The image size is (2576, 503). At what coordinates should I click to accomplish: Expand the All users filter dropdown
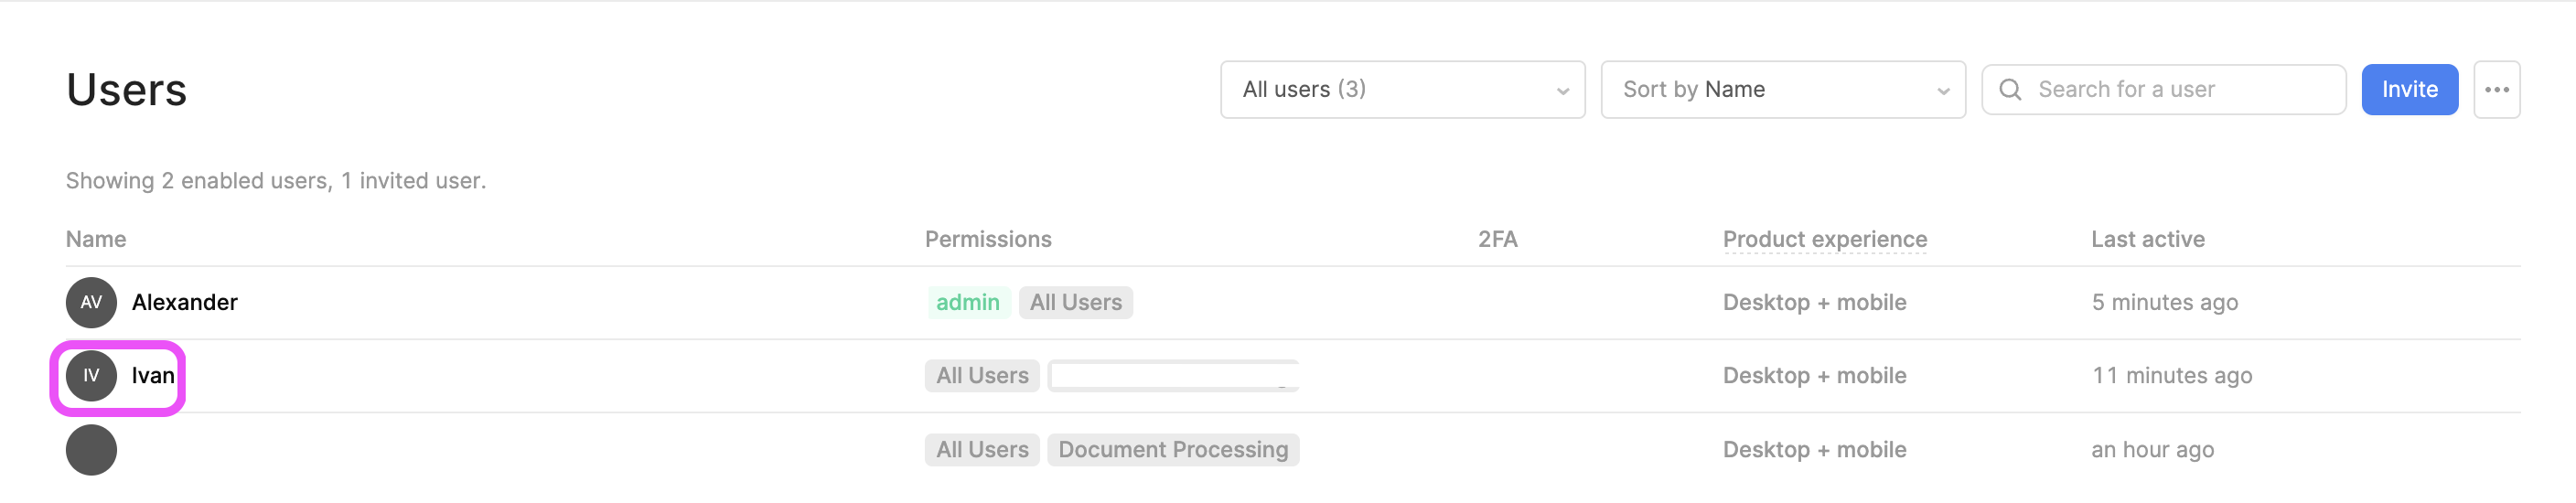(1402, 90)
